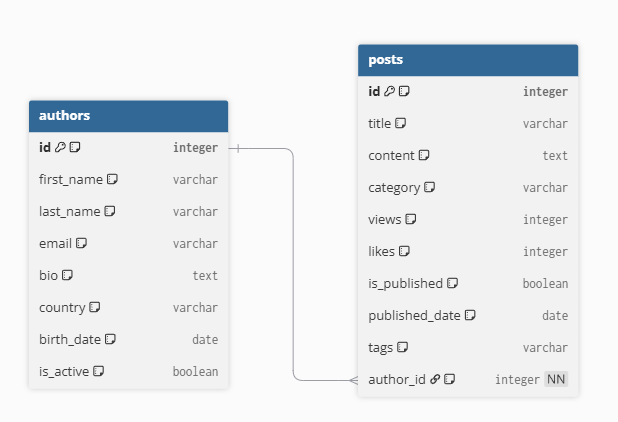Click the note icon beside posts tags
This screenshot has height=422, width=618.
(x=402, y=347)
